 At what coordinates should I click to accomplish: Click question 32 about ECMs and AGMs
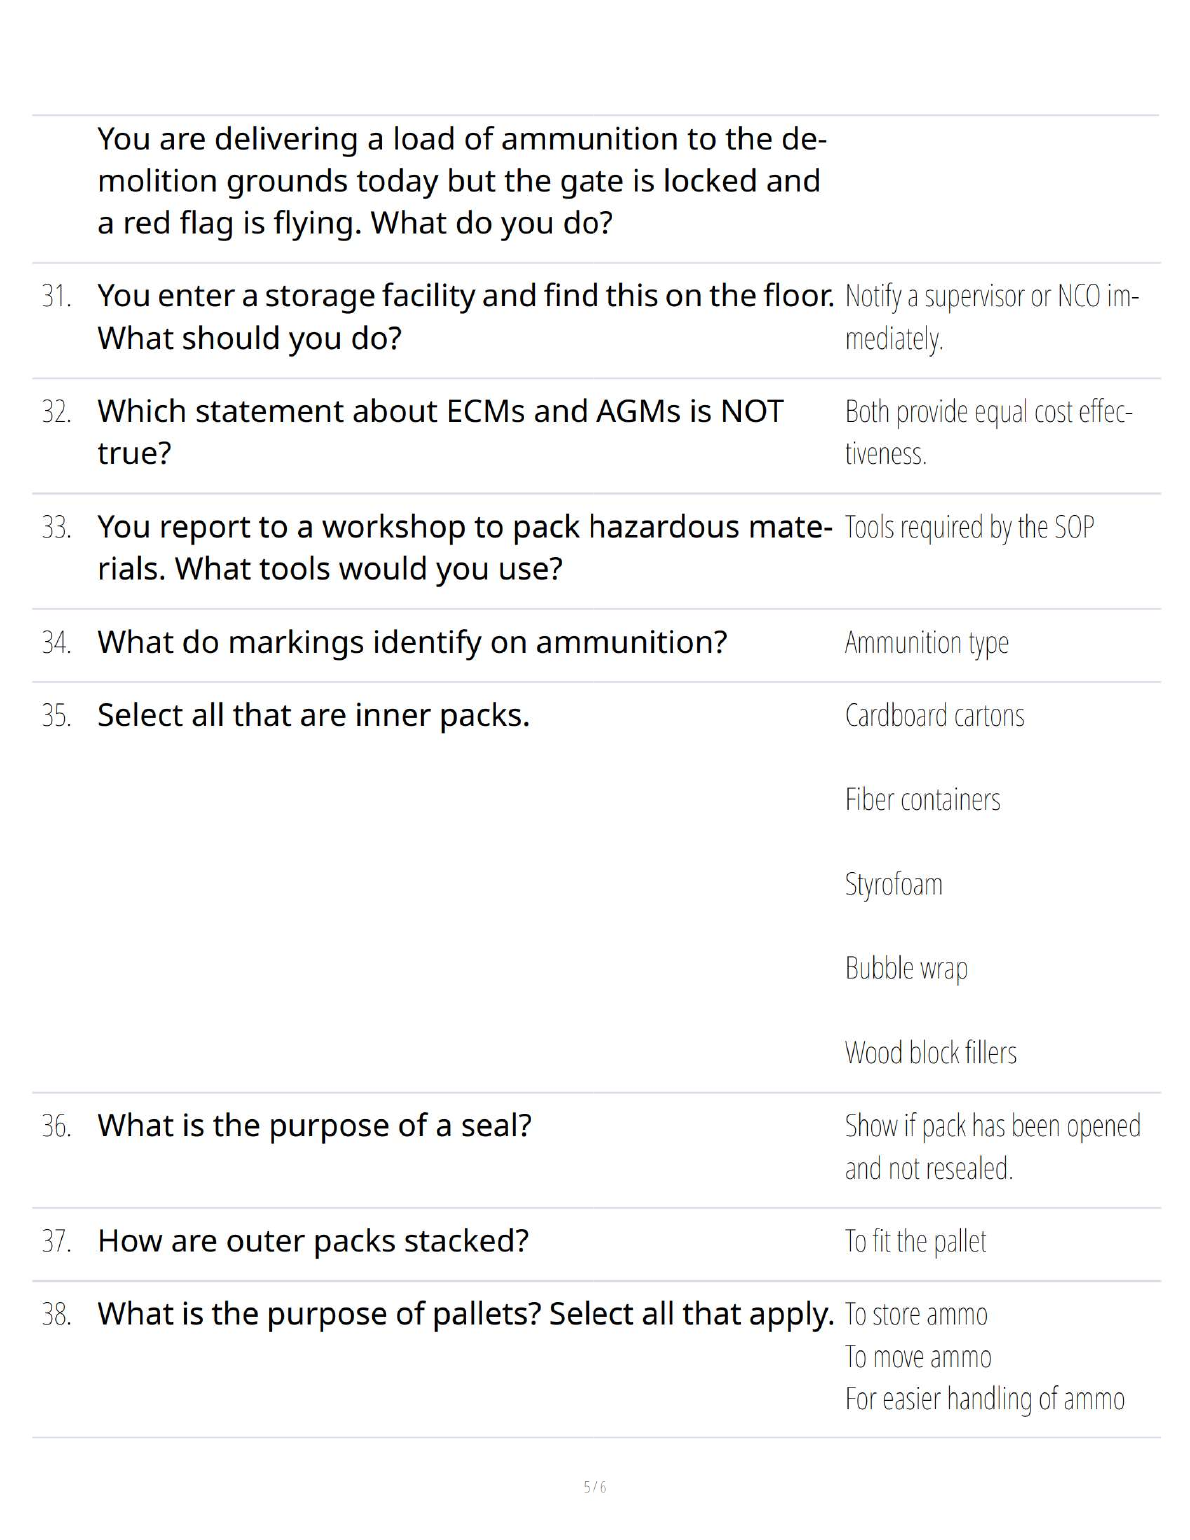440,432
